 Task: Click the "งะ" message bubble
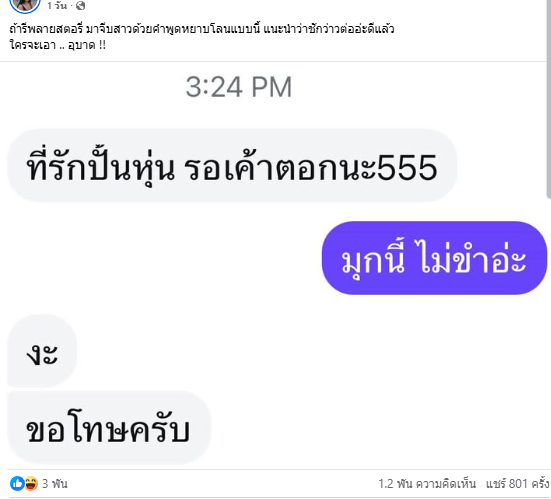(x=42, y=351)
